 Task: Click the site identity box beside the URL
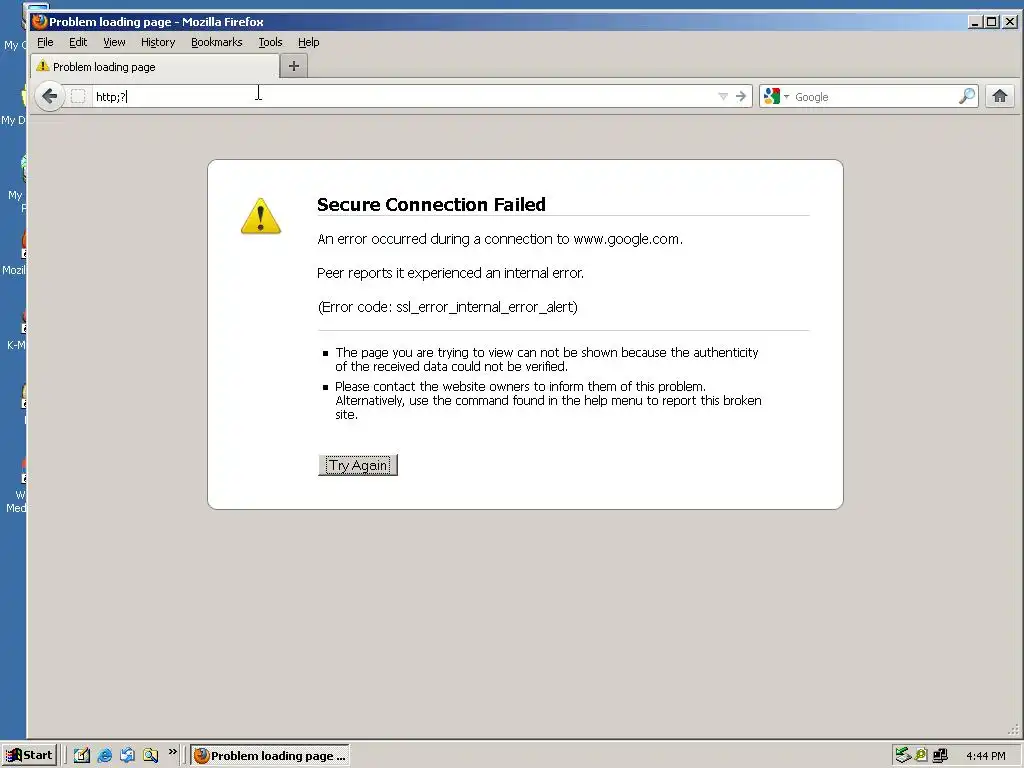click(x=78, y=97)
